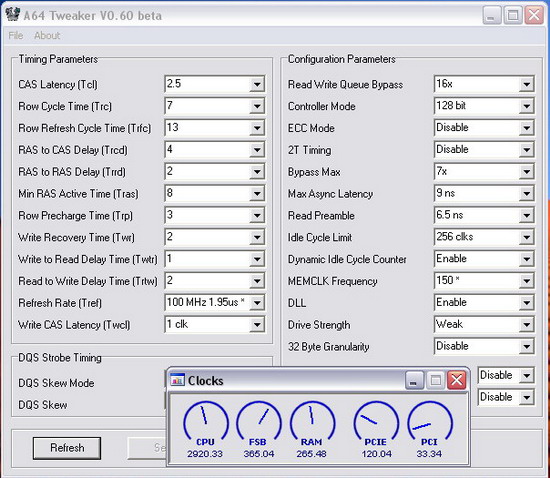Image resolution: width=550 pixels, height=478 pixels.
Task: Expand Read Write Queue Bypass dropdown
Action: [526, 84]
